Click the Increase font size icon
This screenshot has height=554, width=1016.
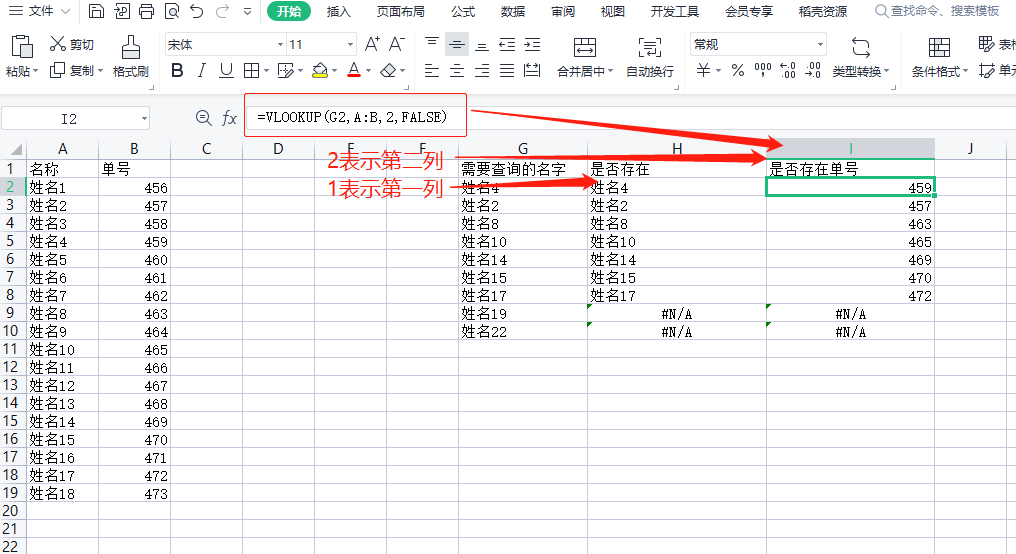(x=372, y=44)
